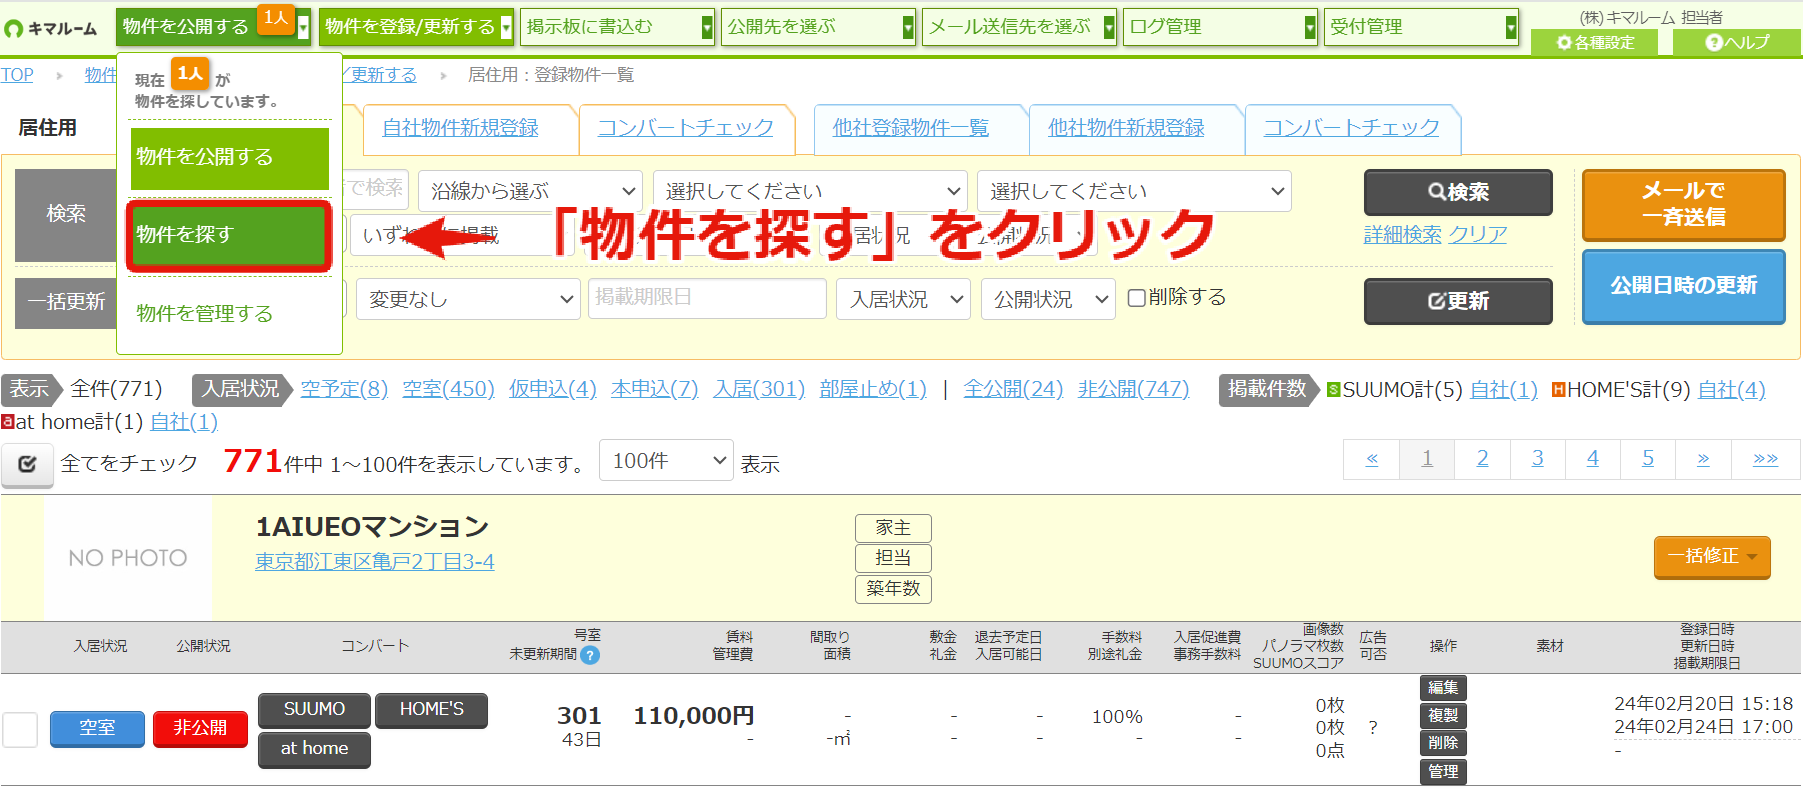Open the 詳細検索 link
Viewport: 1803px width, 812px height.
pos(1402,234)
